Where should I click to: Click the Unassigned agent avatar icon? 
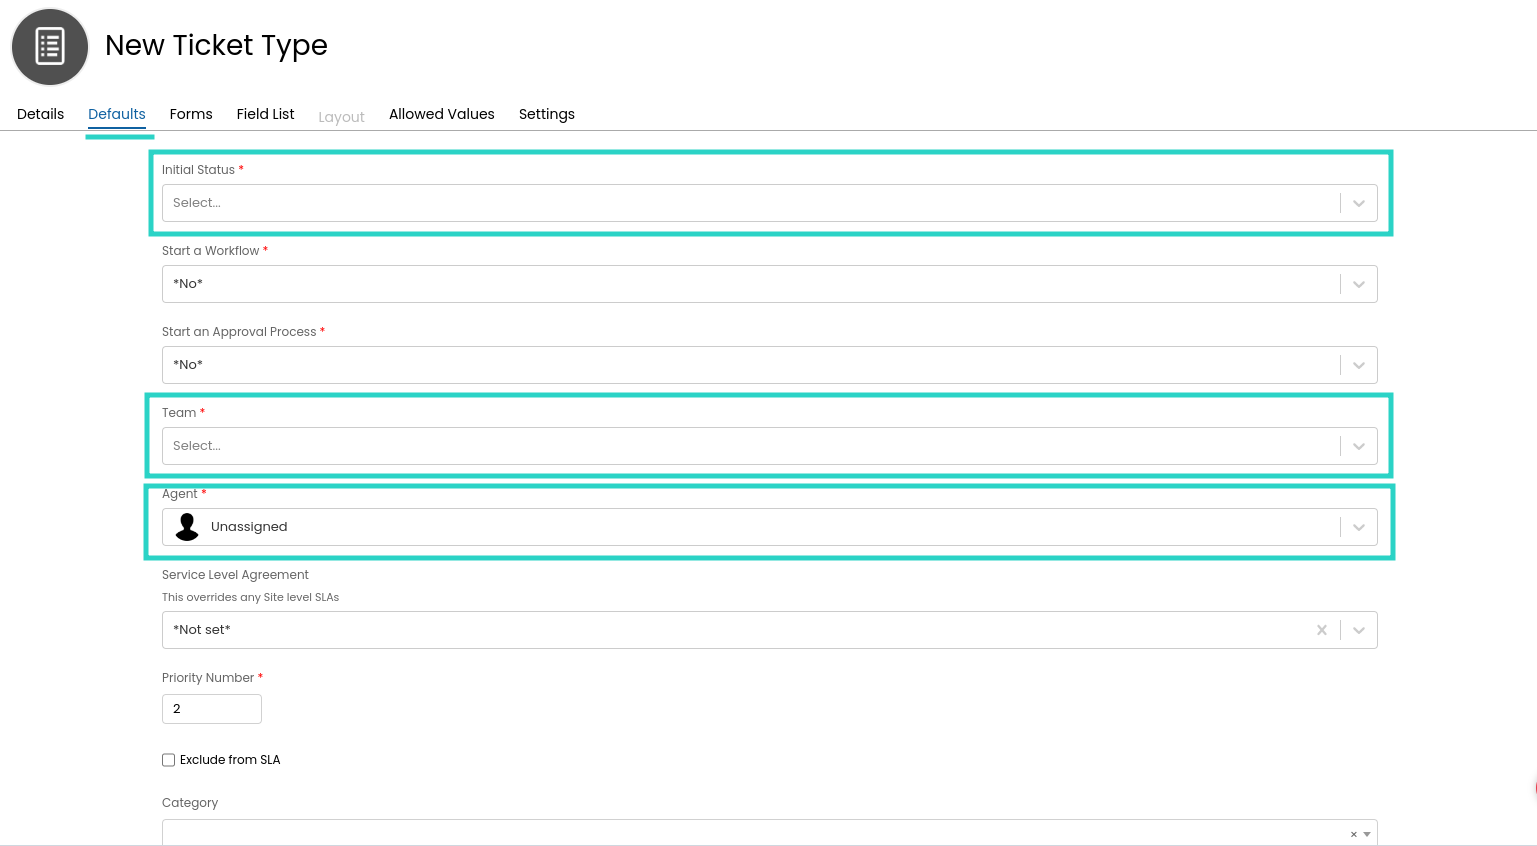(187, 527)
